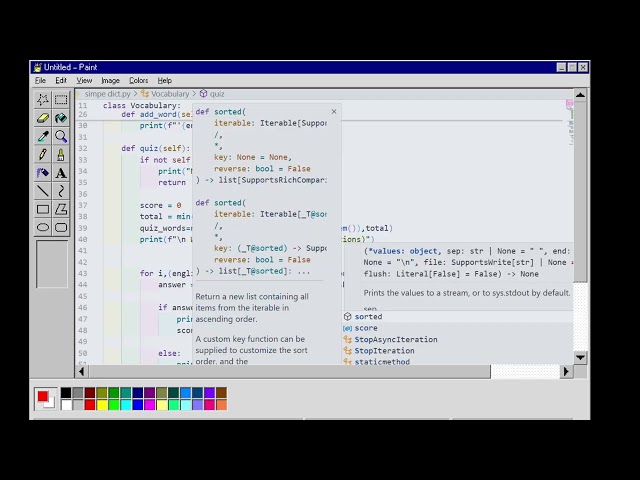The width and height of the screenshot is (640, 480).
Task: Select the teal color swatch
Action: click(126, 393)
